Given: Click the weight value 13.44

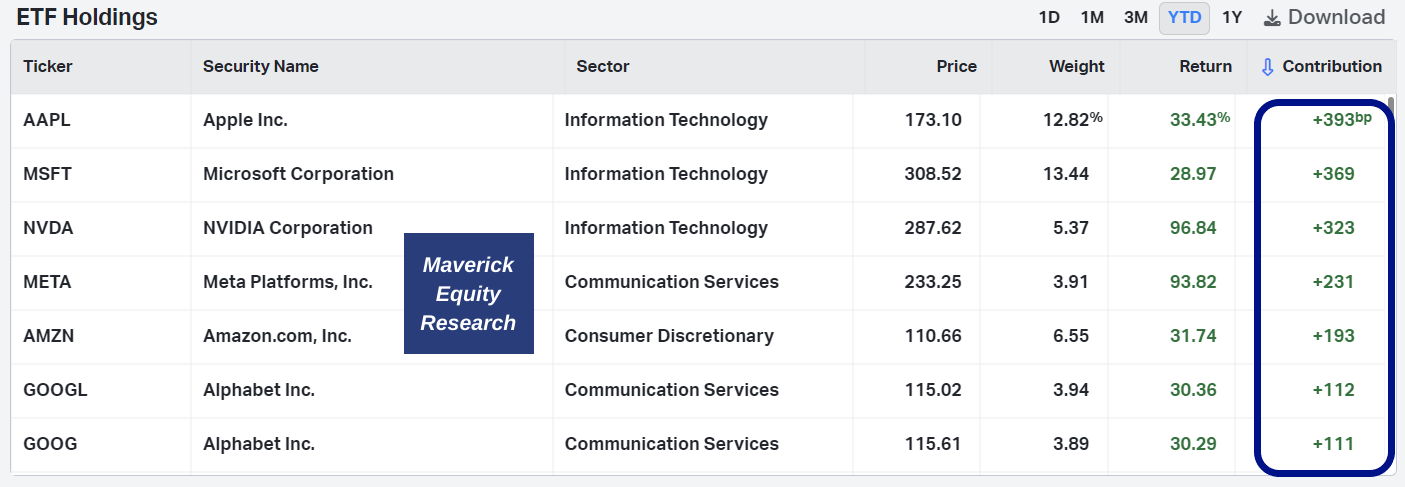Looking at the screenshot, I should (x=1066, y=174).
